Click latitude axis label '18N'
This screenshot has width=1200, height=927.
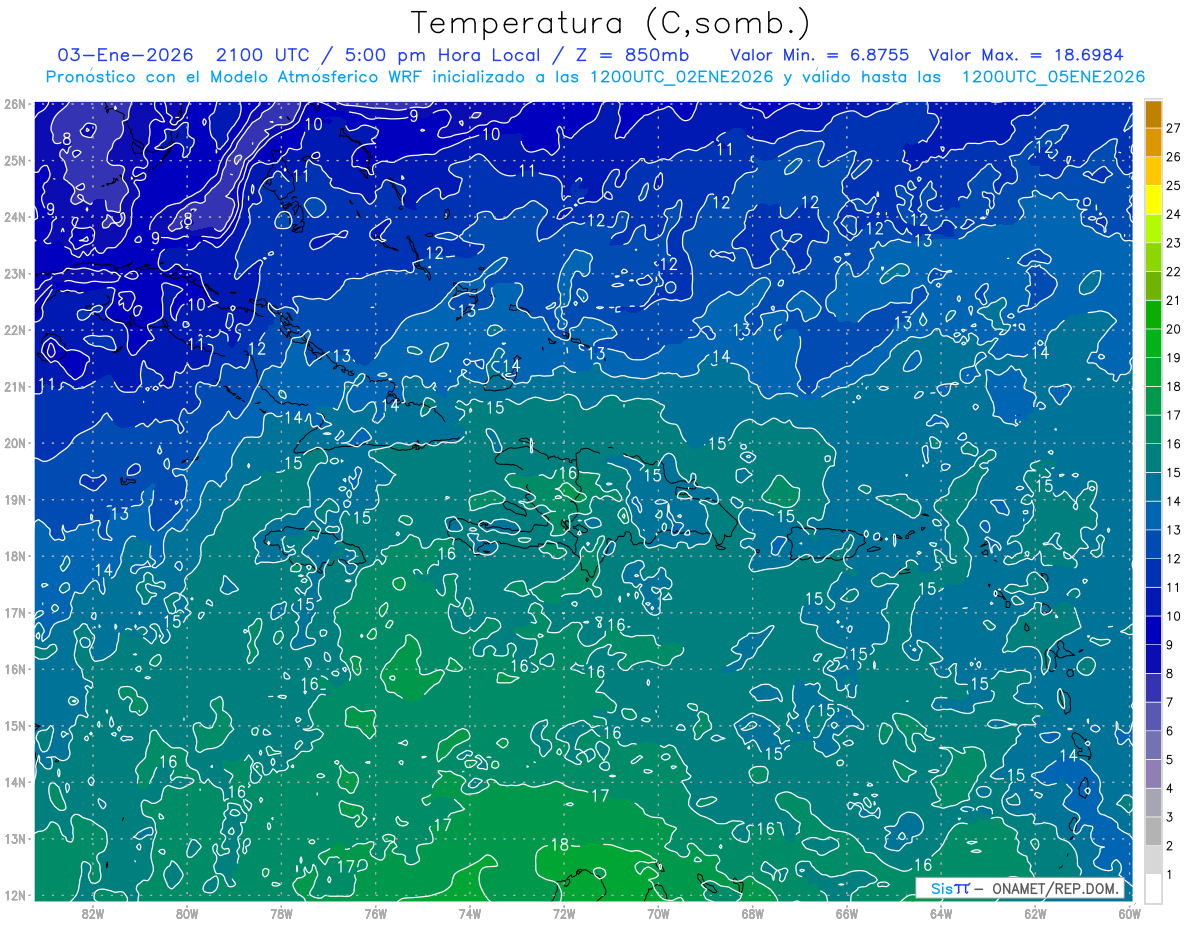(x=14, y=556)
